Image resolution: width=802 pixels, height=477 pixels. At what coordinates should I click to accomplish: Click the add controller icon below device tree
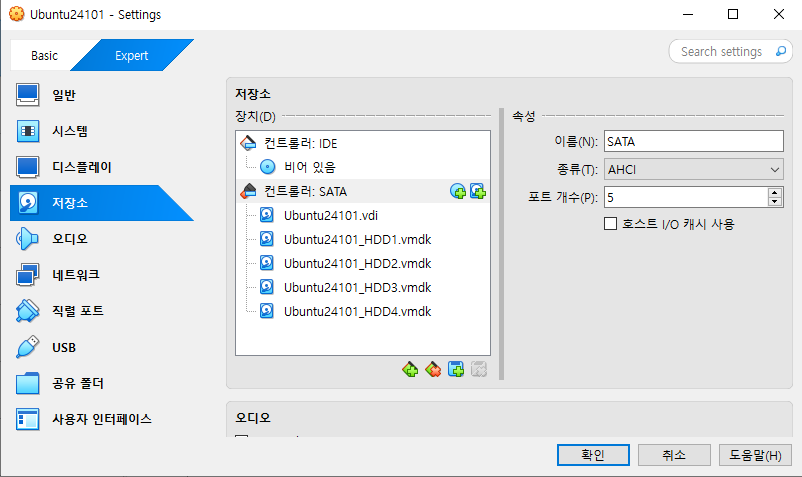(x=410, y=369)
